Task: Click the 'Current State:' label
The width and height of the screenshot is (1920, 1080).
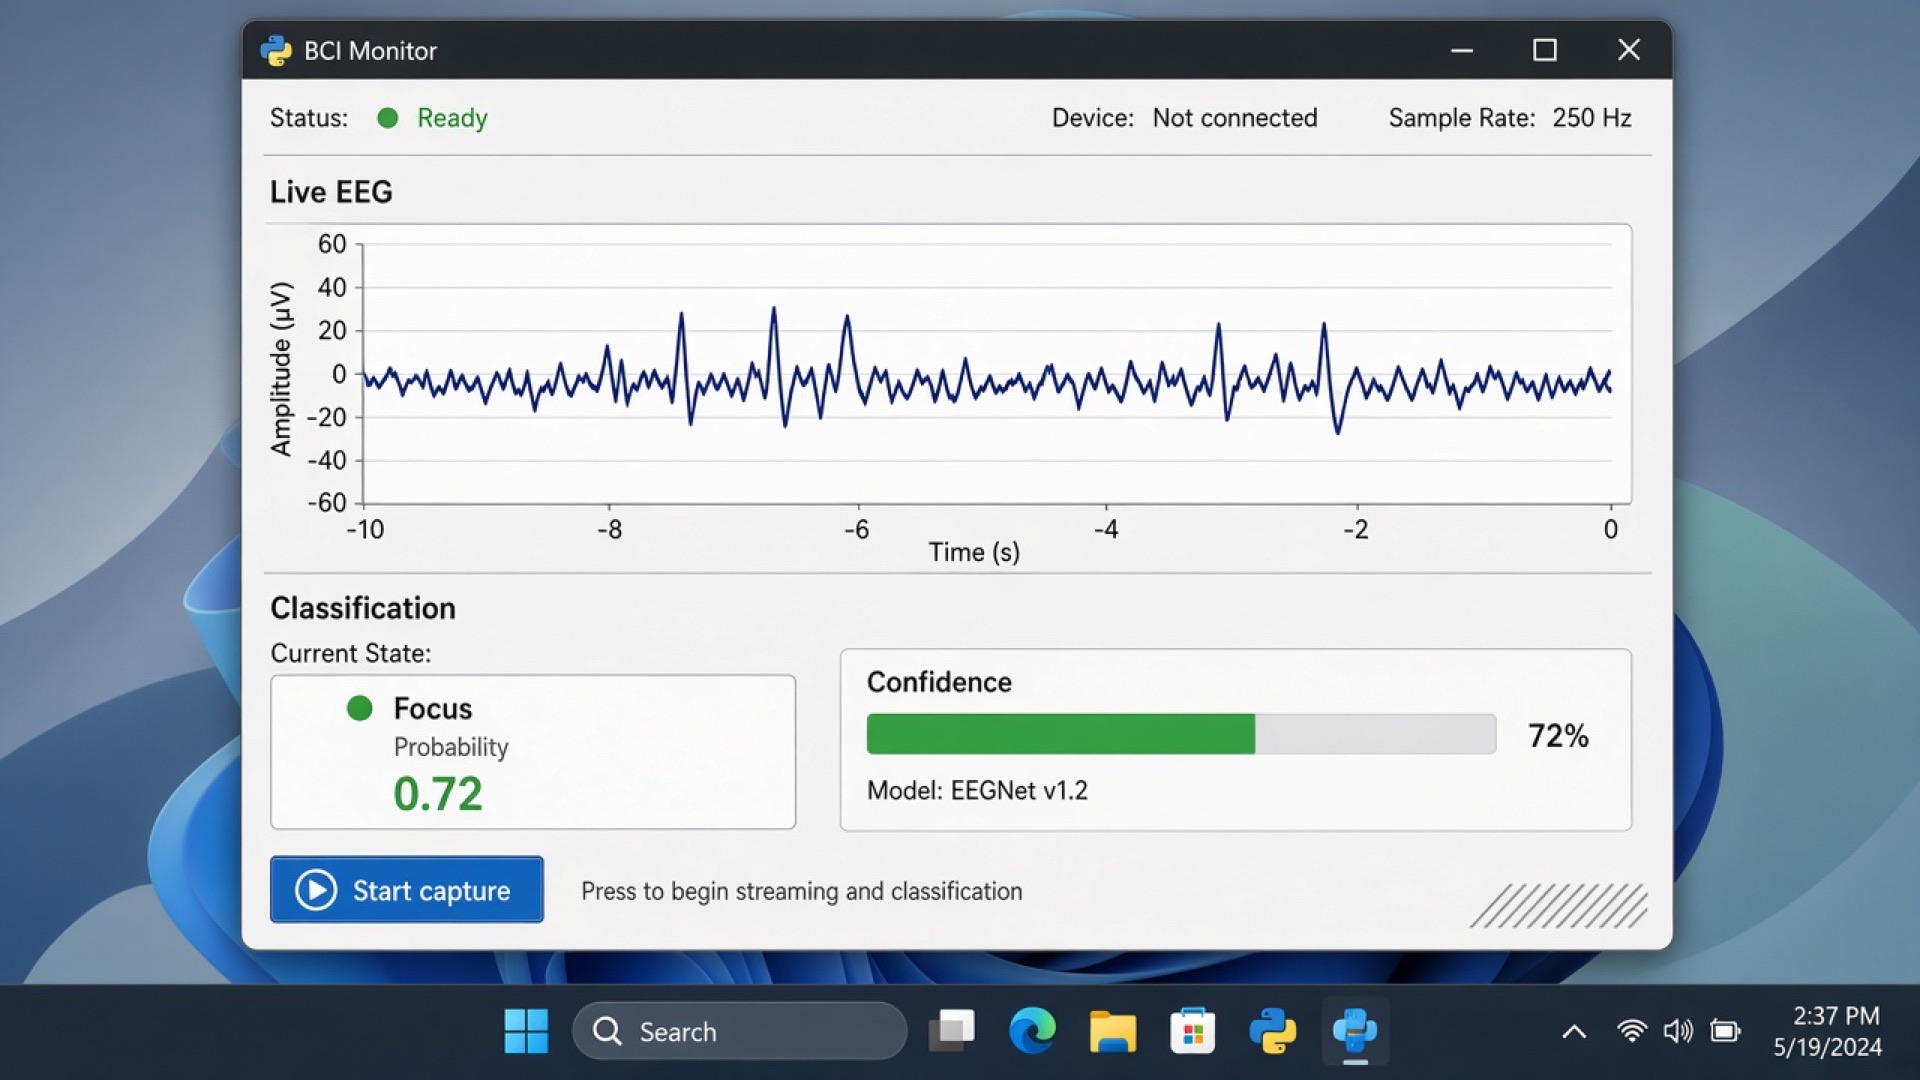Action: (x=351, y=653)
